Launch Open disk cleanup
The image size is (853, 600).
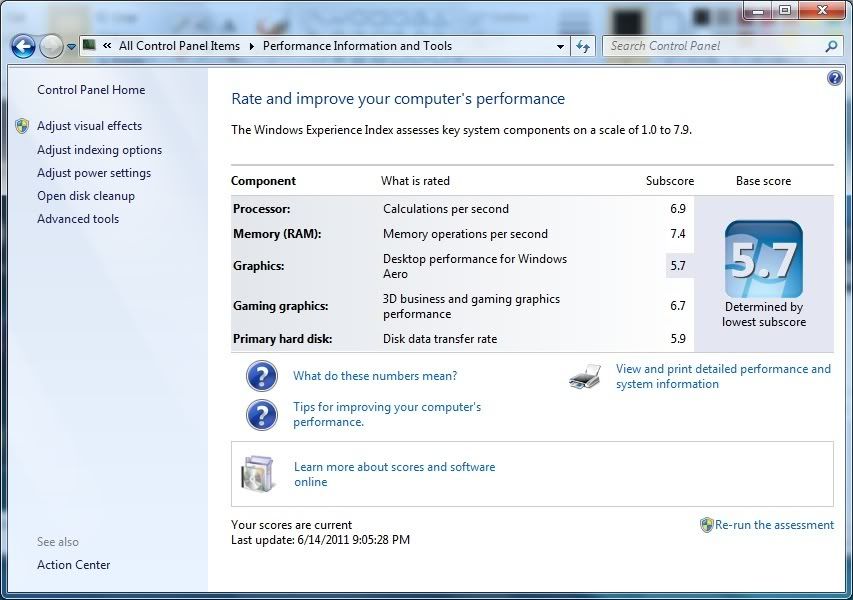point(85,196)
